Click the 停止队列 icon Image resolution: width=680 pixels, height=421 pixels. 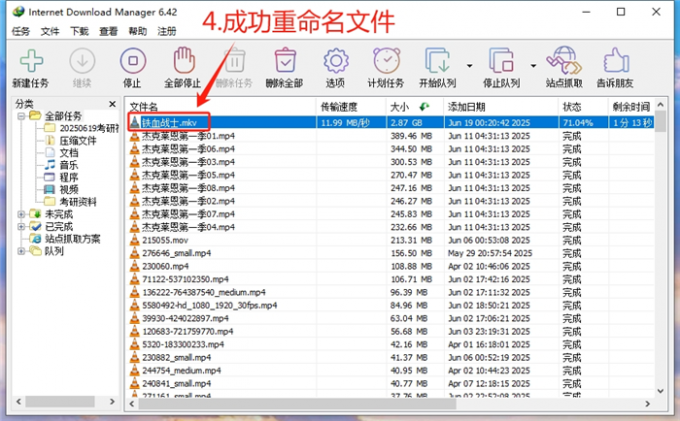(501, 61)
